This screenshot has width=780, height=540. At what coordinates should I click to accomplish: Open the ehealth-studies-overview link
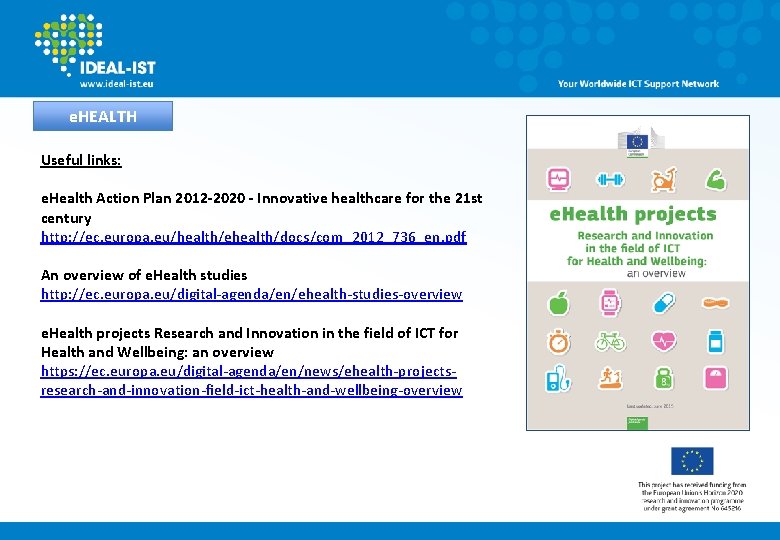click(x=252, y=294)
